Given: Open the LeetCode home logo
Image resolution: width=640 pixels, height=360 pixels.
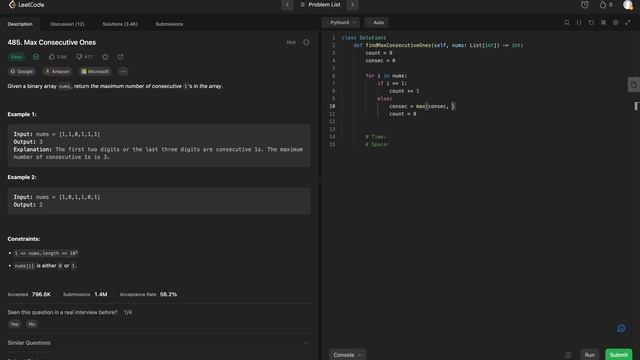Looking at the screenshot, I should [27, 4].
